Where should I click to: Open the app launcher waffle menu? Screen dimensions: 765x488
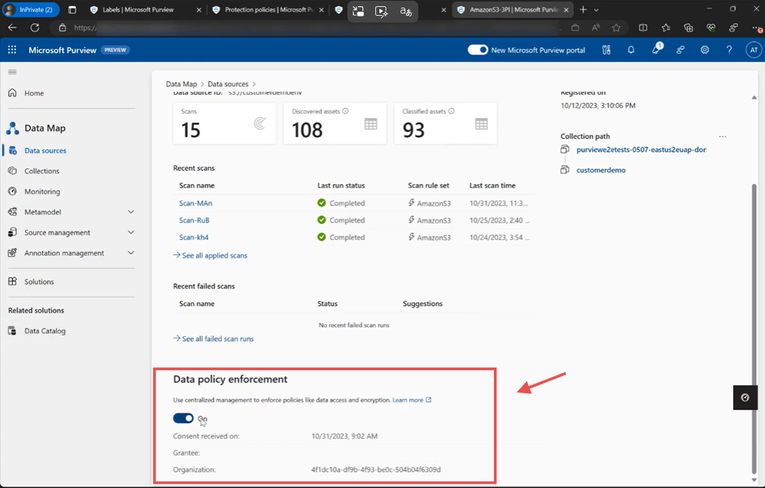coord(12,49)
